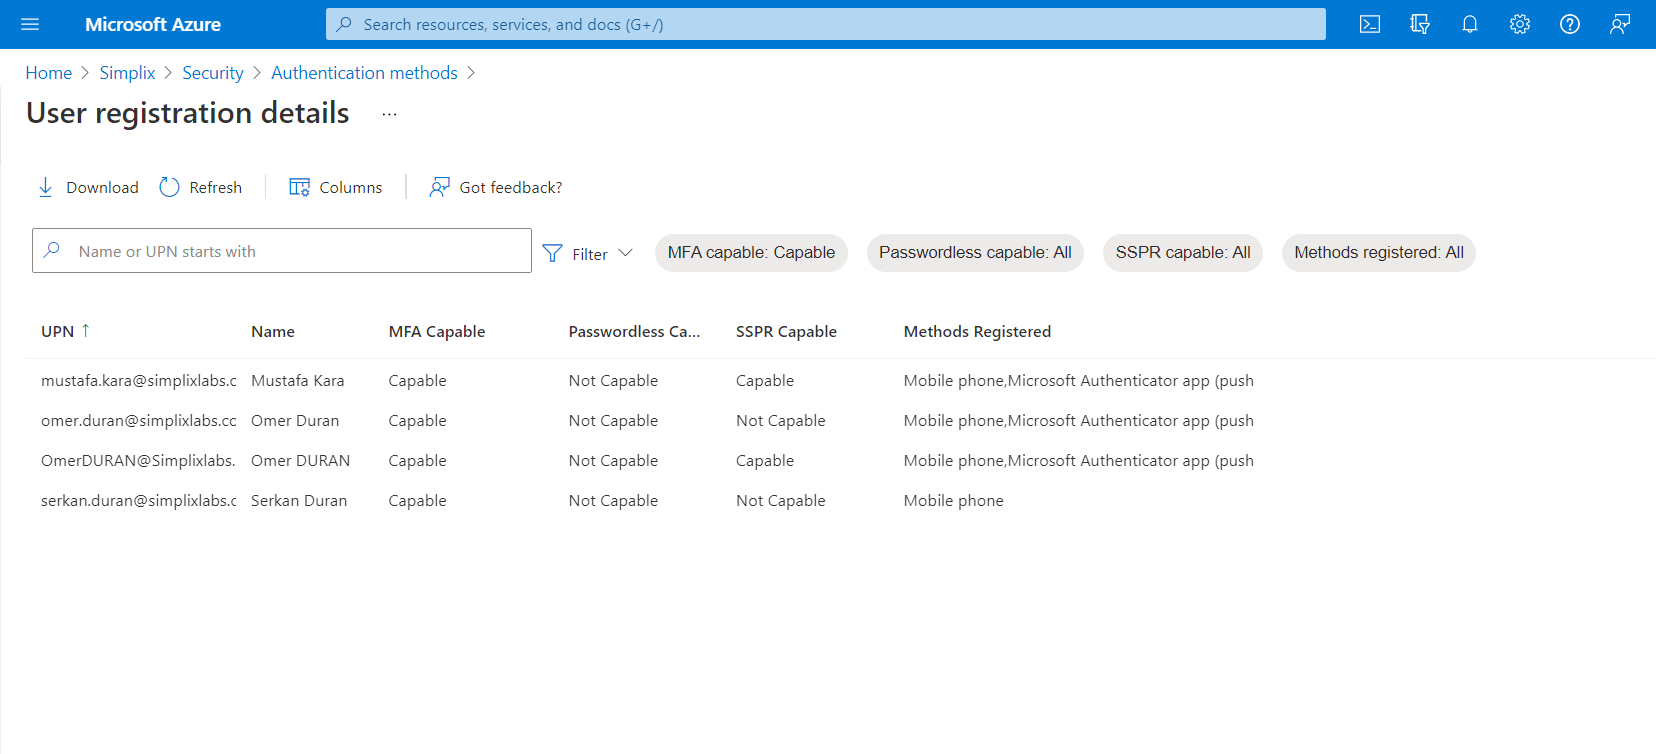
Task: Click the UPN sort ascending arrow
Action: coord(86,330)
